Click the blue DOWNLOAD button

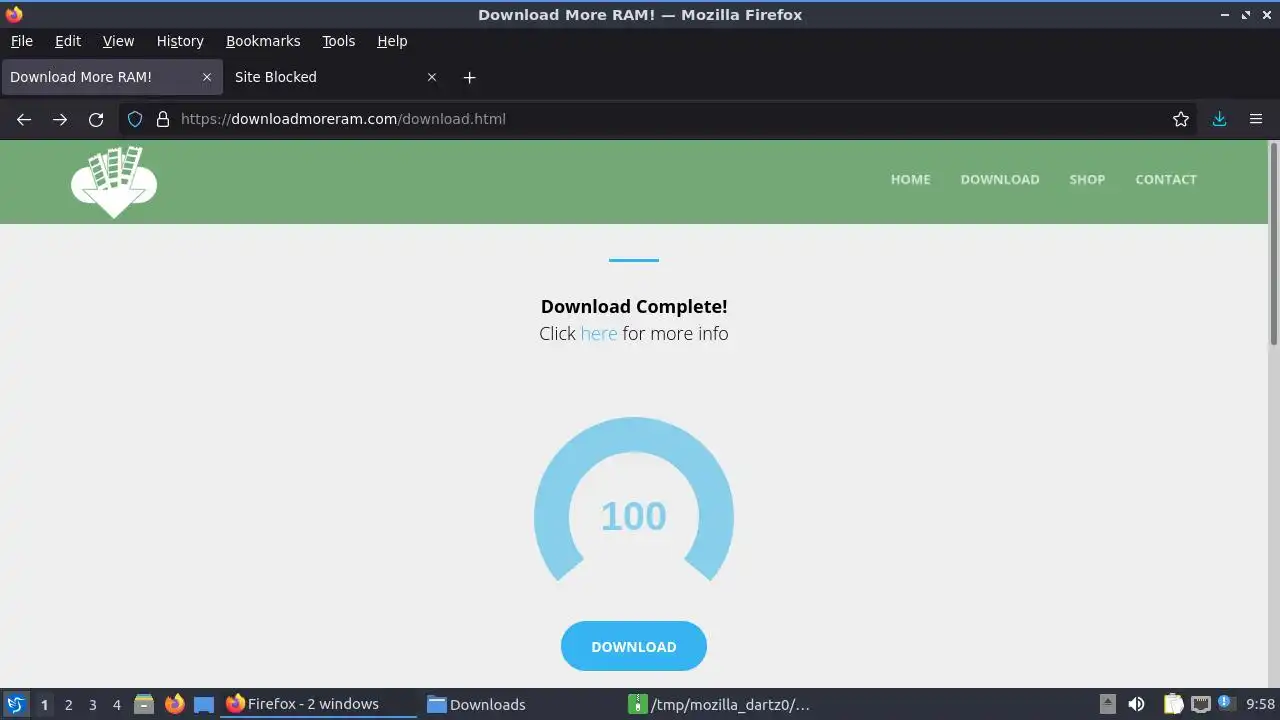pyautogui.click(x=634, y=647)
